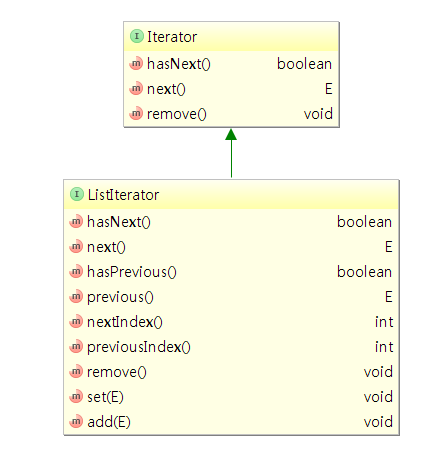Click the green inheritance arrow
The image size is (440, 471).
231,153
